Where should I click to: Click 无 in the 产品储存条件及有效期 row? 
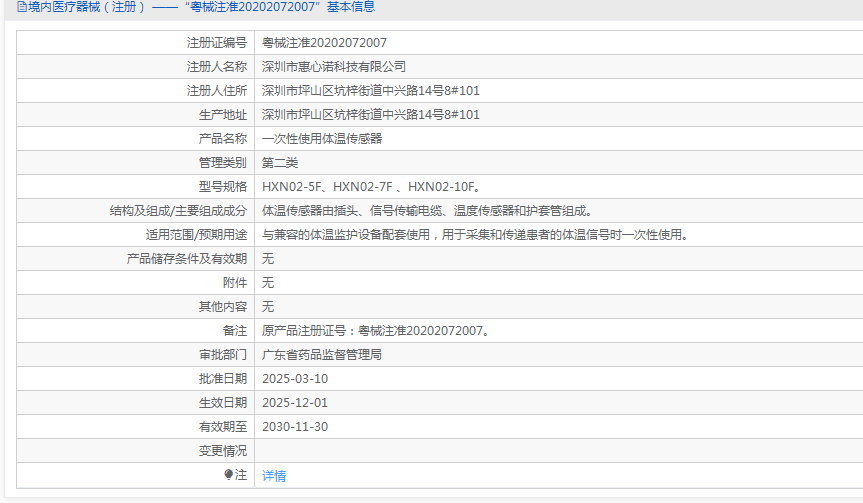268,259
